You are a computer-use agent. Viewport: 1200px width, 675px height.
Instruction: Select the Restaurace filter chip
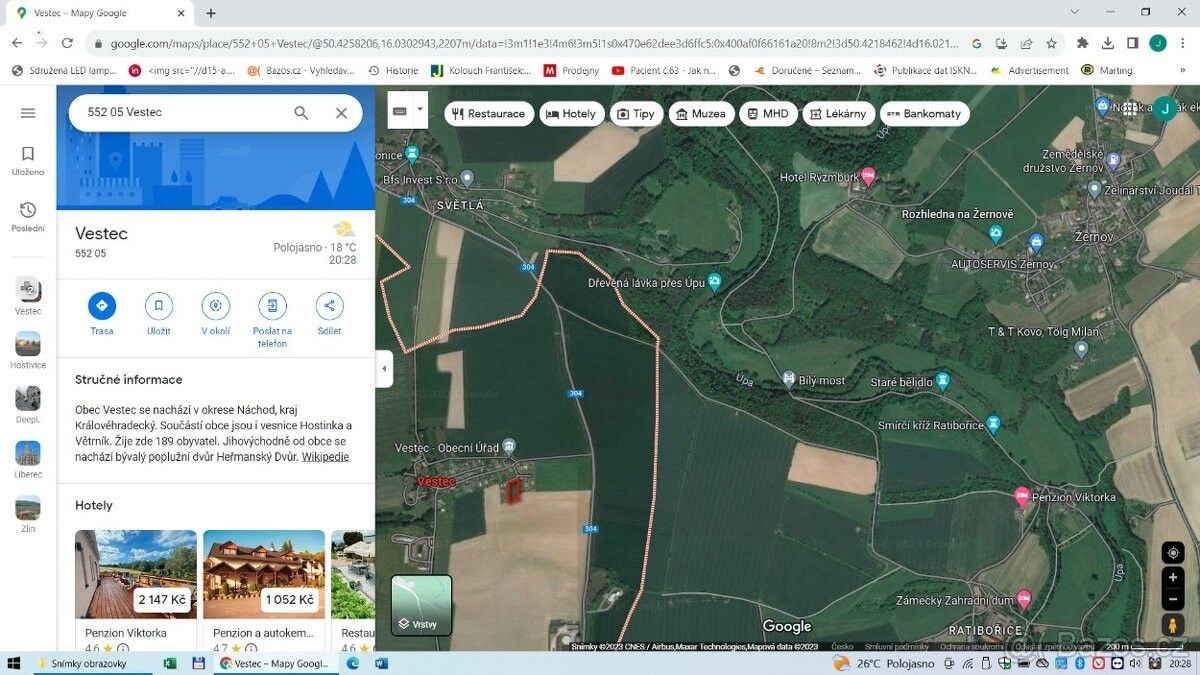tap(489, 114)
